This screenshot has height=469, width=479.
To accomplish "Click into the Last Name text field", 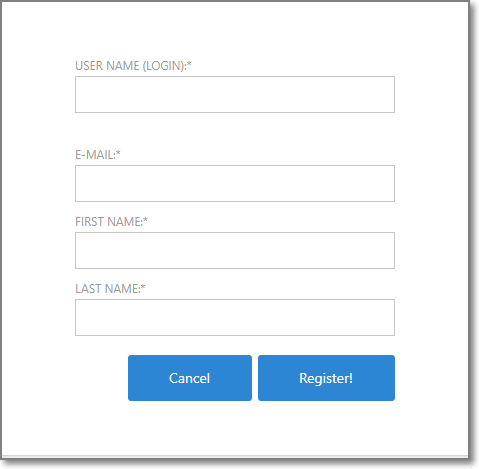I will [x=235, y=317].
